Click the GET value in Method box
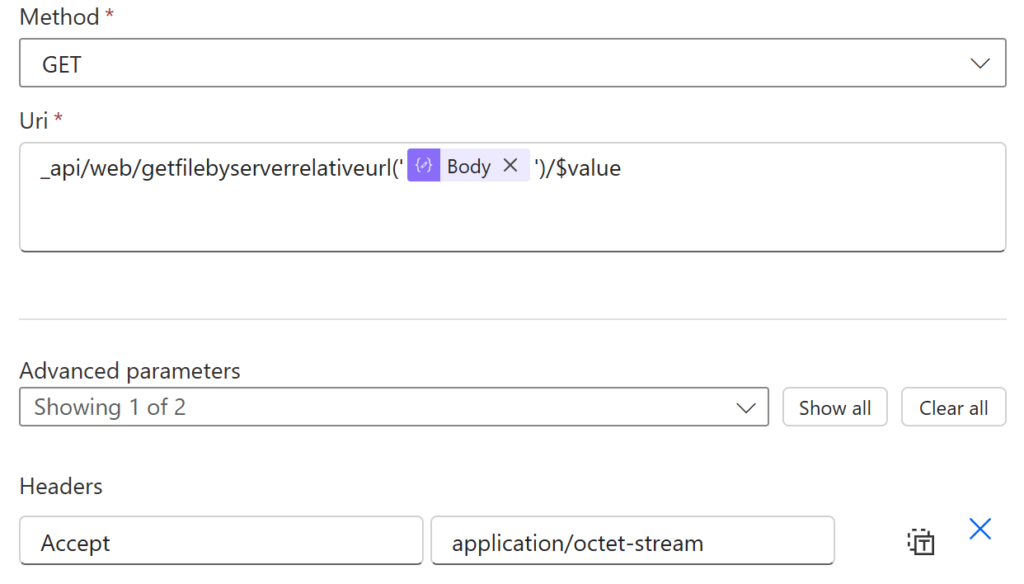The height and width of the screenshot is (584, 1024). [62, 65]
